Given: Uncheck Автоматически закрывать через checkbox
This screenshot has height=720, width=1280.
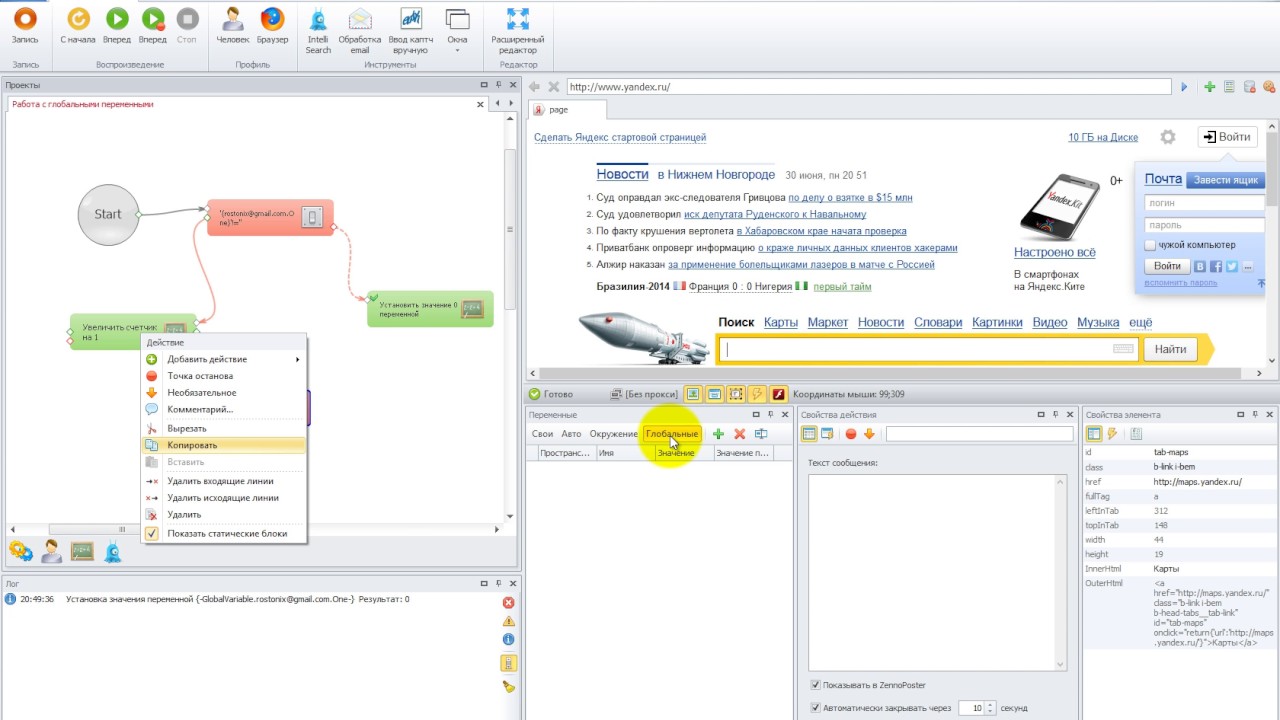Looking at the screenshot, I should coord(815,708).
